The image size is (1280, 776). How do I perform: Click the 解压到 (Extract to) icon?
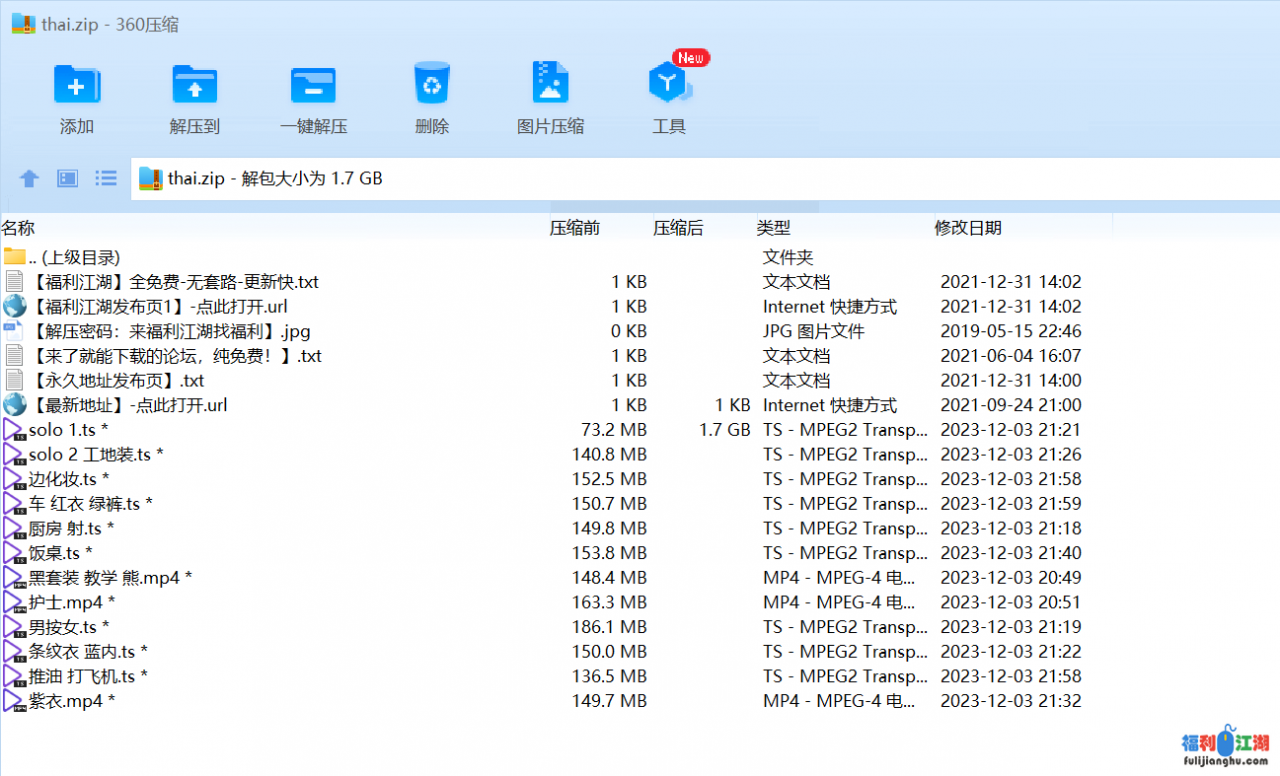click(194, 87)
